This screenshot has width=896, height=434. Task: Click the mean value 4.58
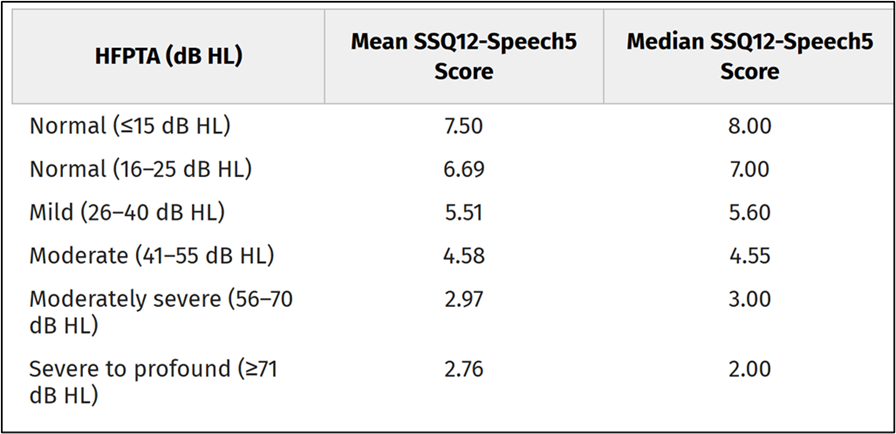[463, 256]
